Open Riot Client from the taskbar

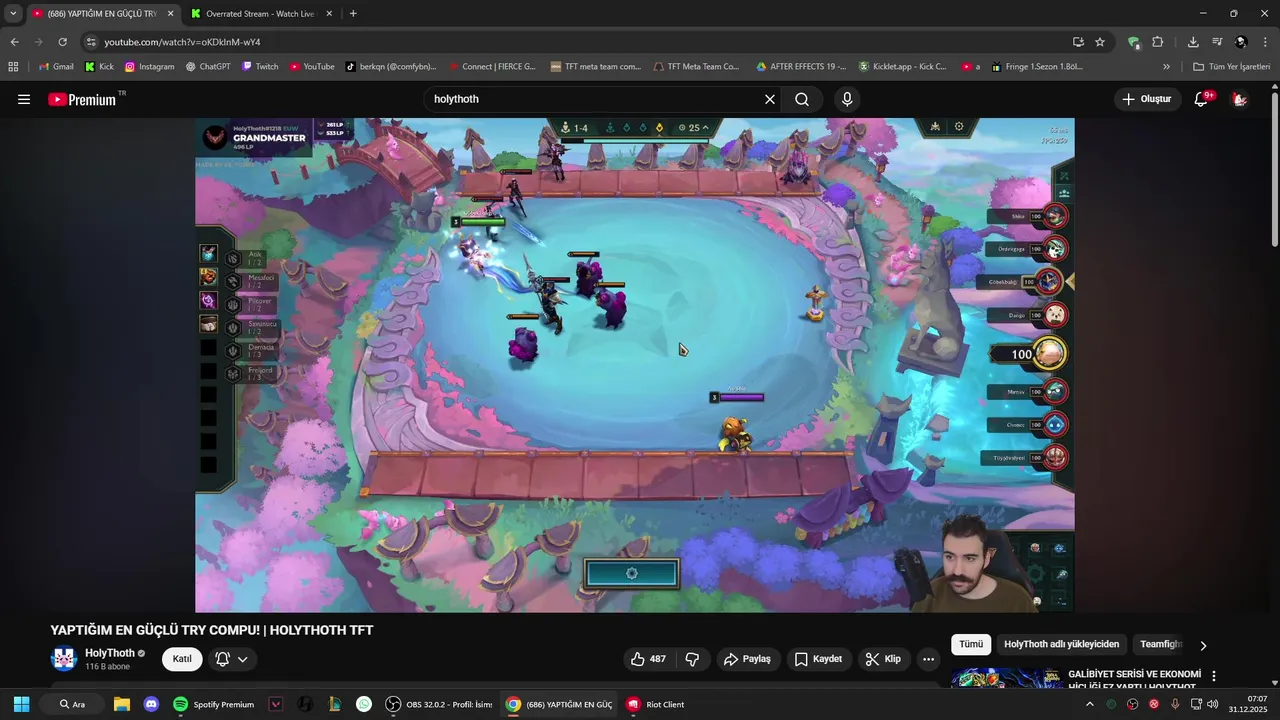click(655, 704)
